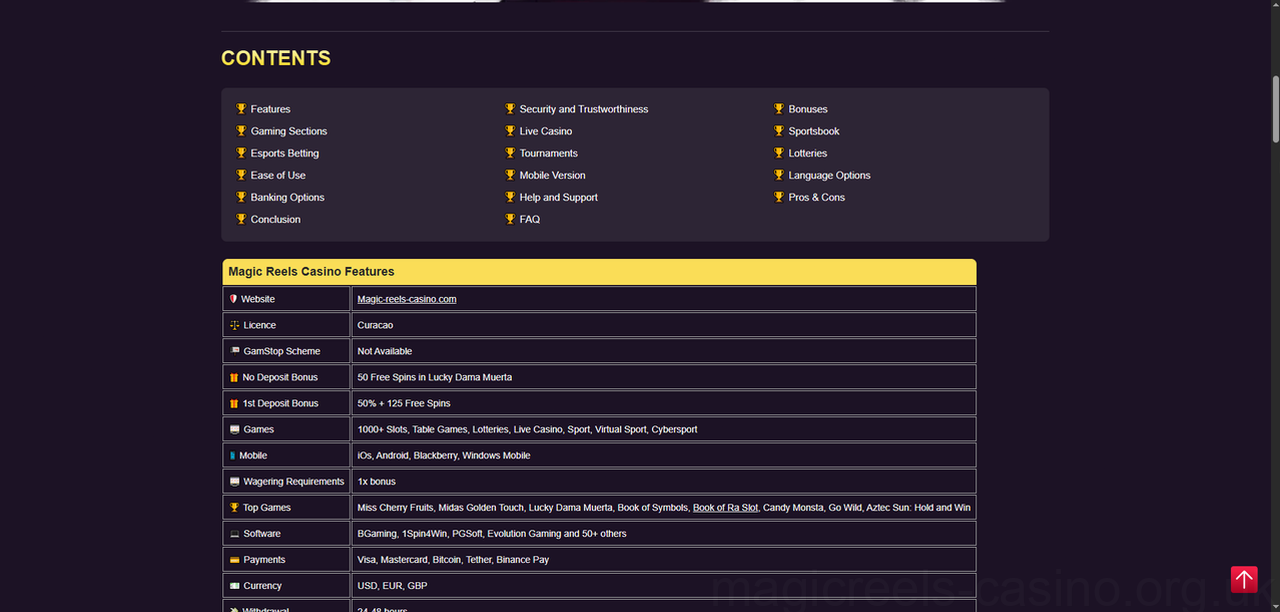Open the Mobile Version link

(x=553, y=175)
